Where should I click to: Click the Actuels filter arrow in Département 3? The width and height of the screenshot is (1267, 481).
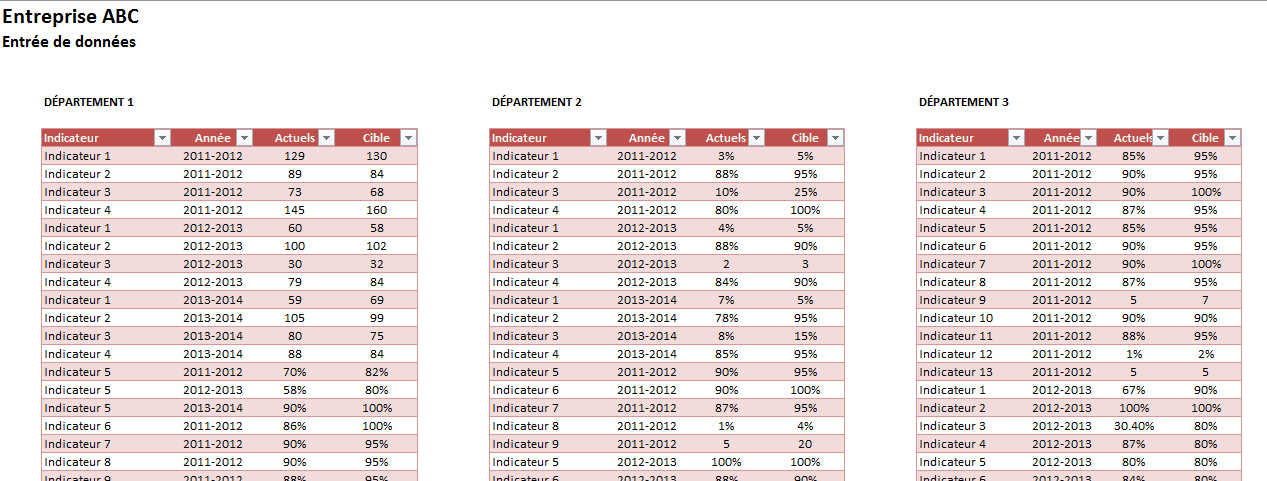tap(1160, 138)
